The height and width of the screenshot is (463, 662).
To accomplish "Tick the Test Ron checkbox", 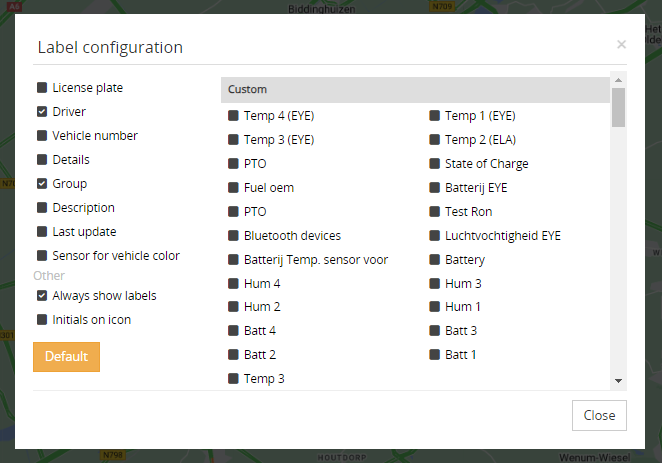I will [434, 211].
